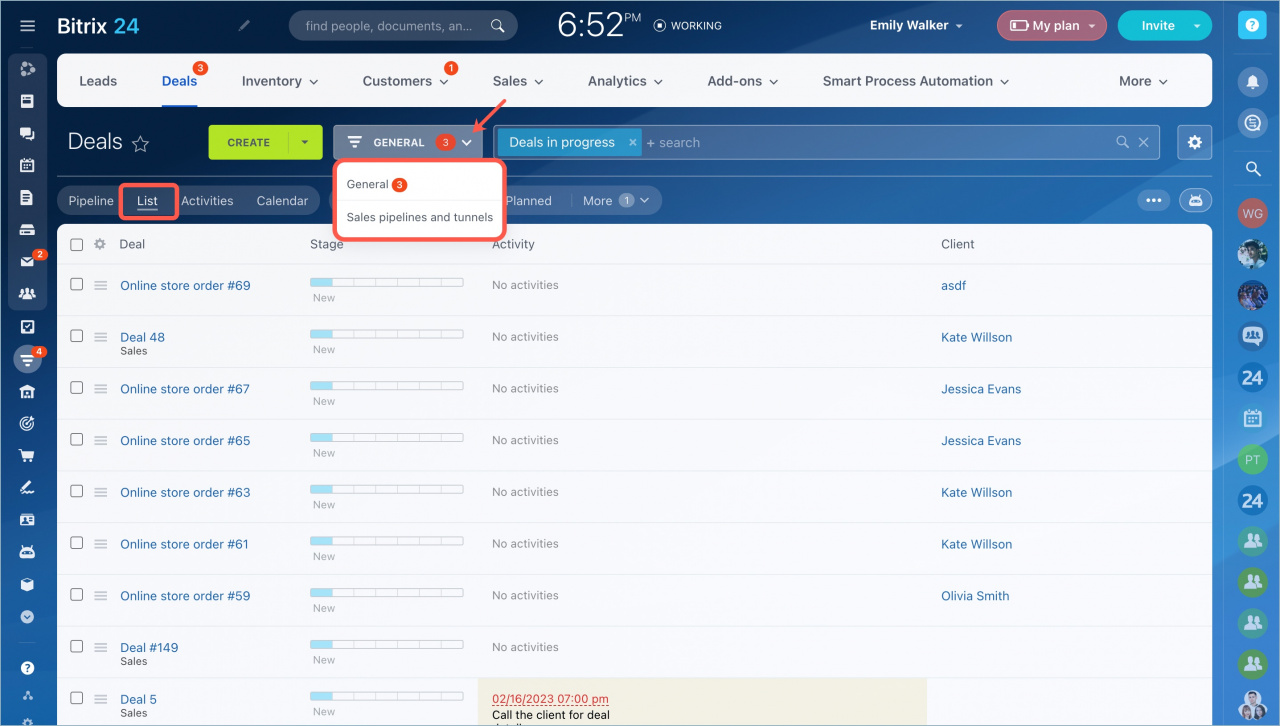The height and width of the screenshot is (726, 1280).
Task: Open the chat bubbles icon in left sidebar
Action: pyautogui.click(x=27, y=133)
